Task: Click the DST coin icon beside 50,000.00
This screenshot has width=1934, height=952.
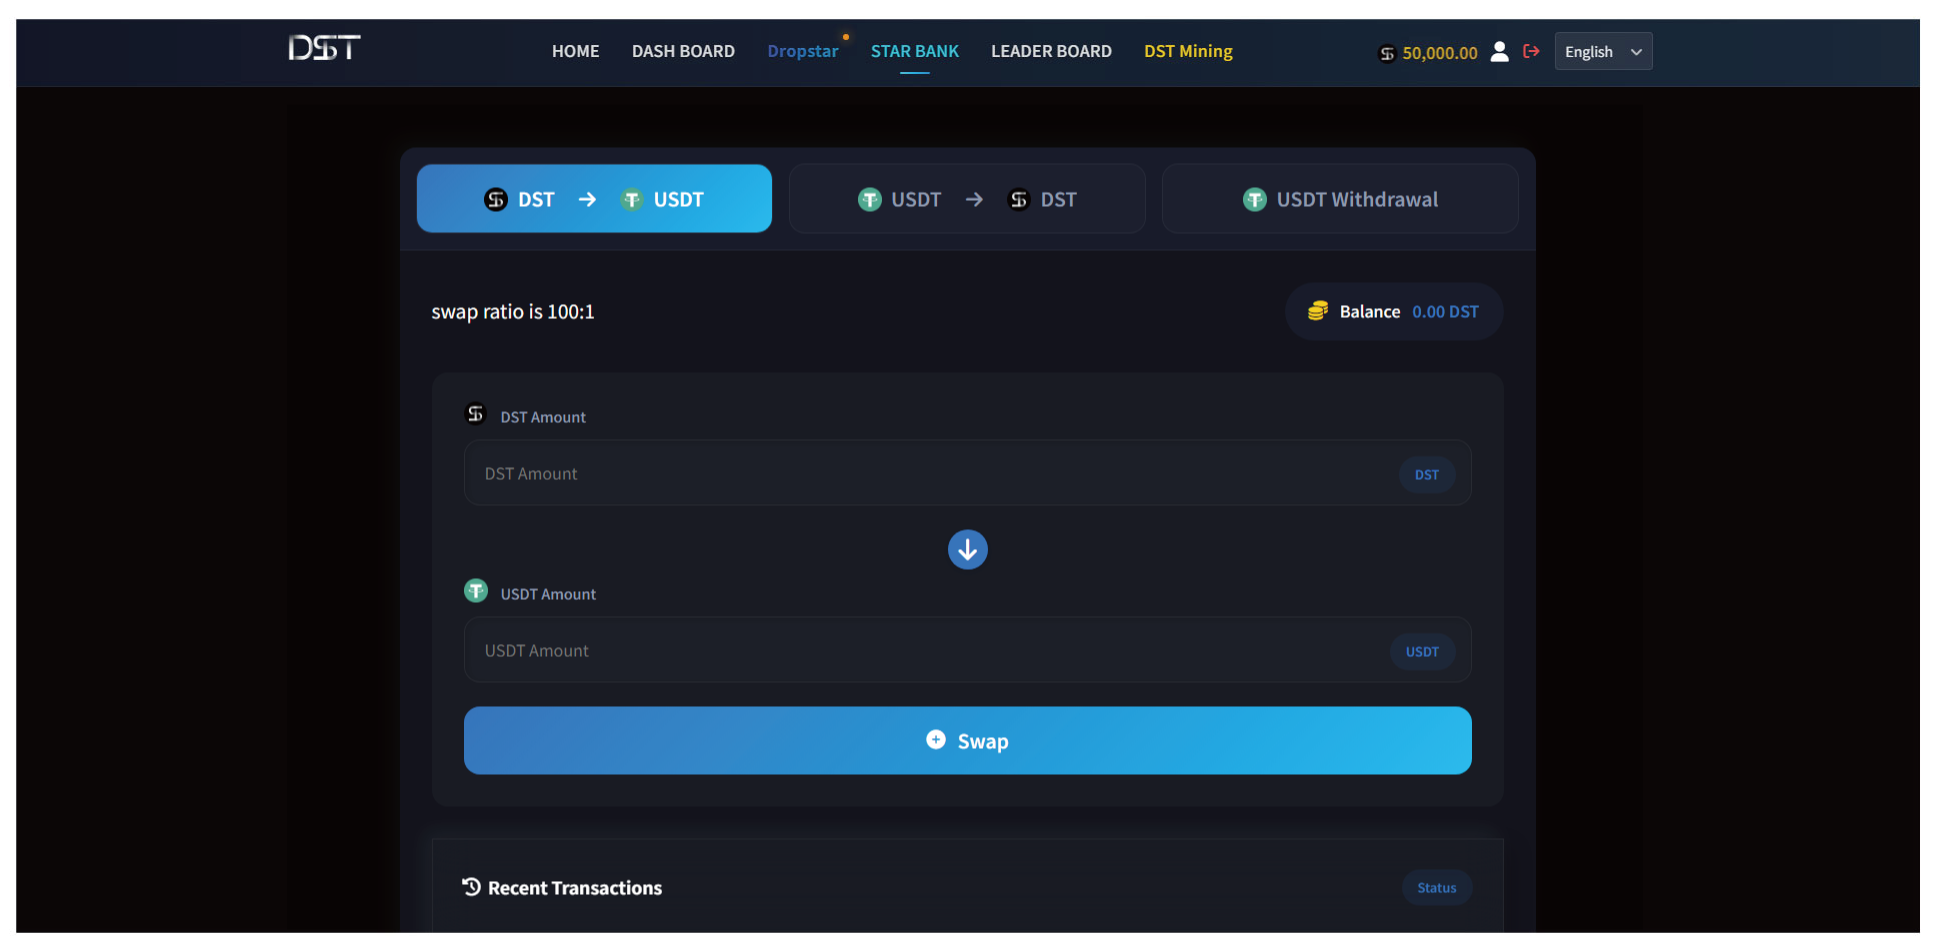Action: (1387, 53)
